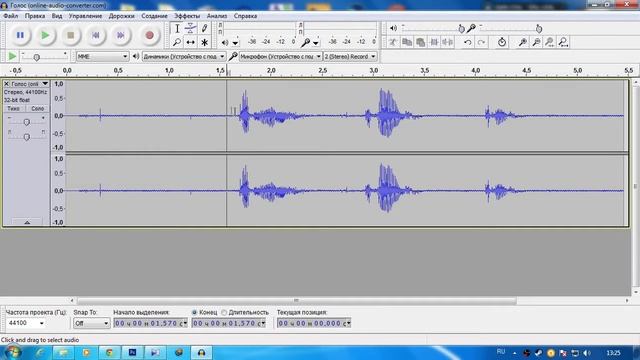Open the Управление menu
Viewport: 640px width, 360px height.
click(x=85, y=16)
